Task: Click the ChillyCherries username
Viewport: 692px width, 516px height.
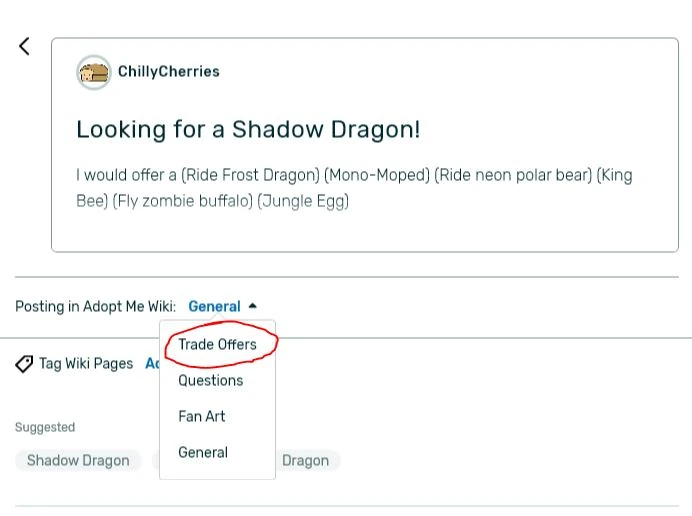Action: (169, 72)
